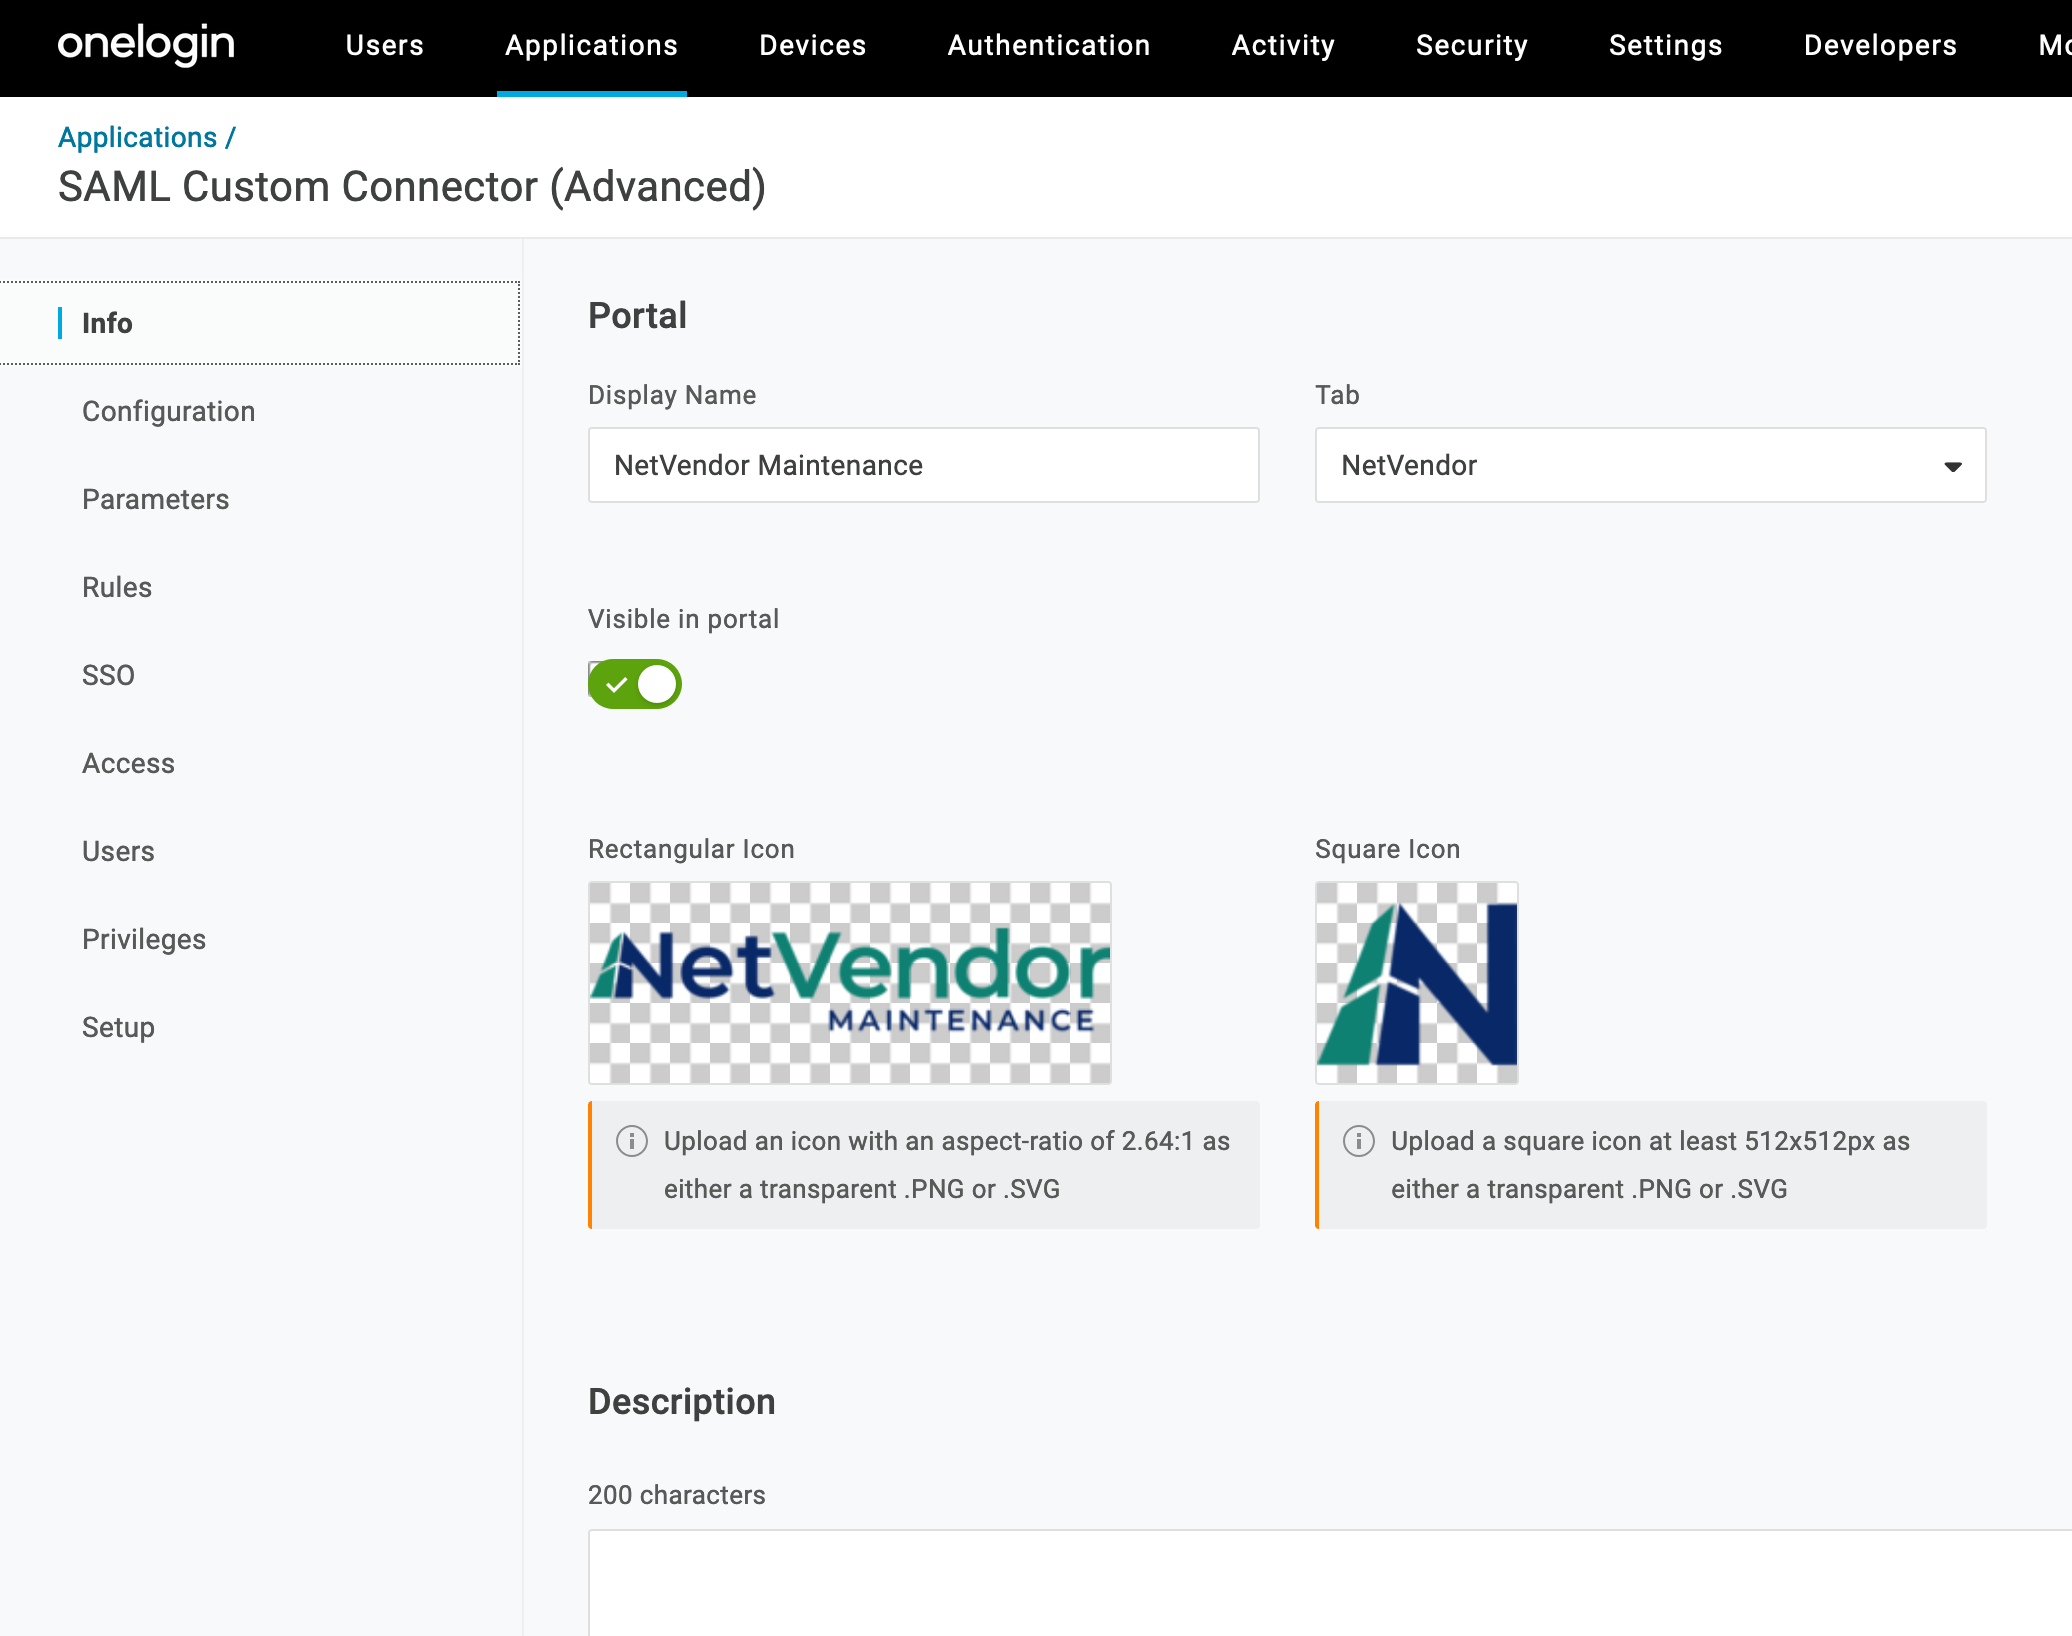The height and width of the screenshot is (1636, 2072).
Task: Open the Tab dropdown showing NetVendor
Action: pyautogui.click(x=1649, y=465)
